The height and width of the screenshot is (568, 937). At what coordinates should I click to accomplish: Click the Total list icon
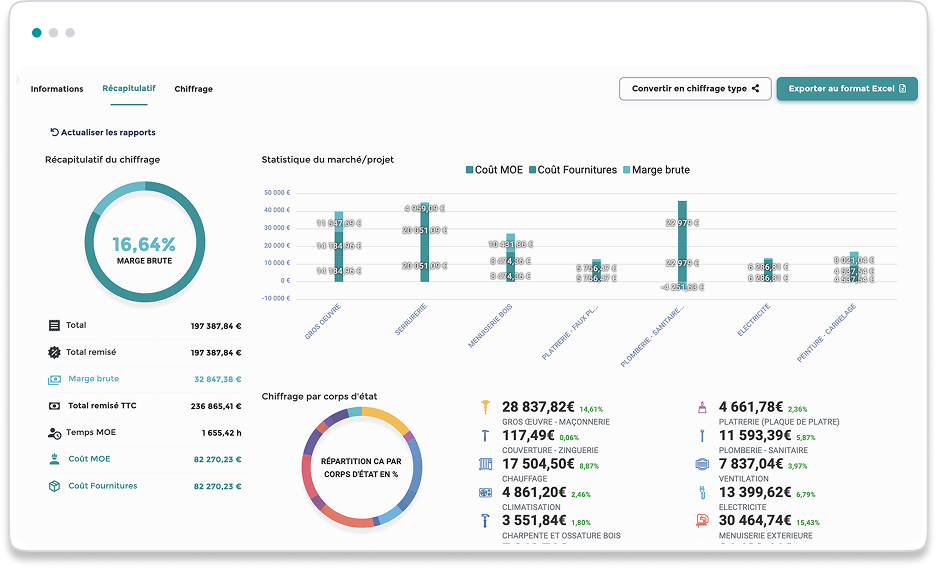[x=54, y=326]
